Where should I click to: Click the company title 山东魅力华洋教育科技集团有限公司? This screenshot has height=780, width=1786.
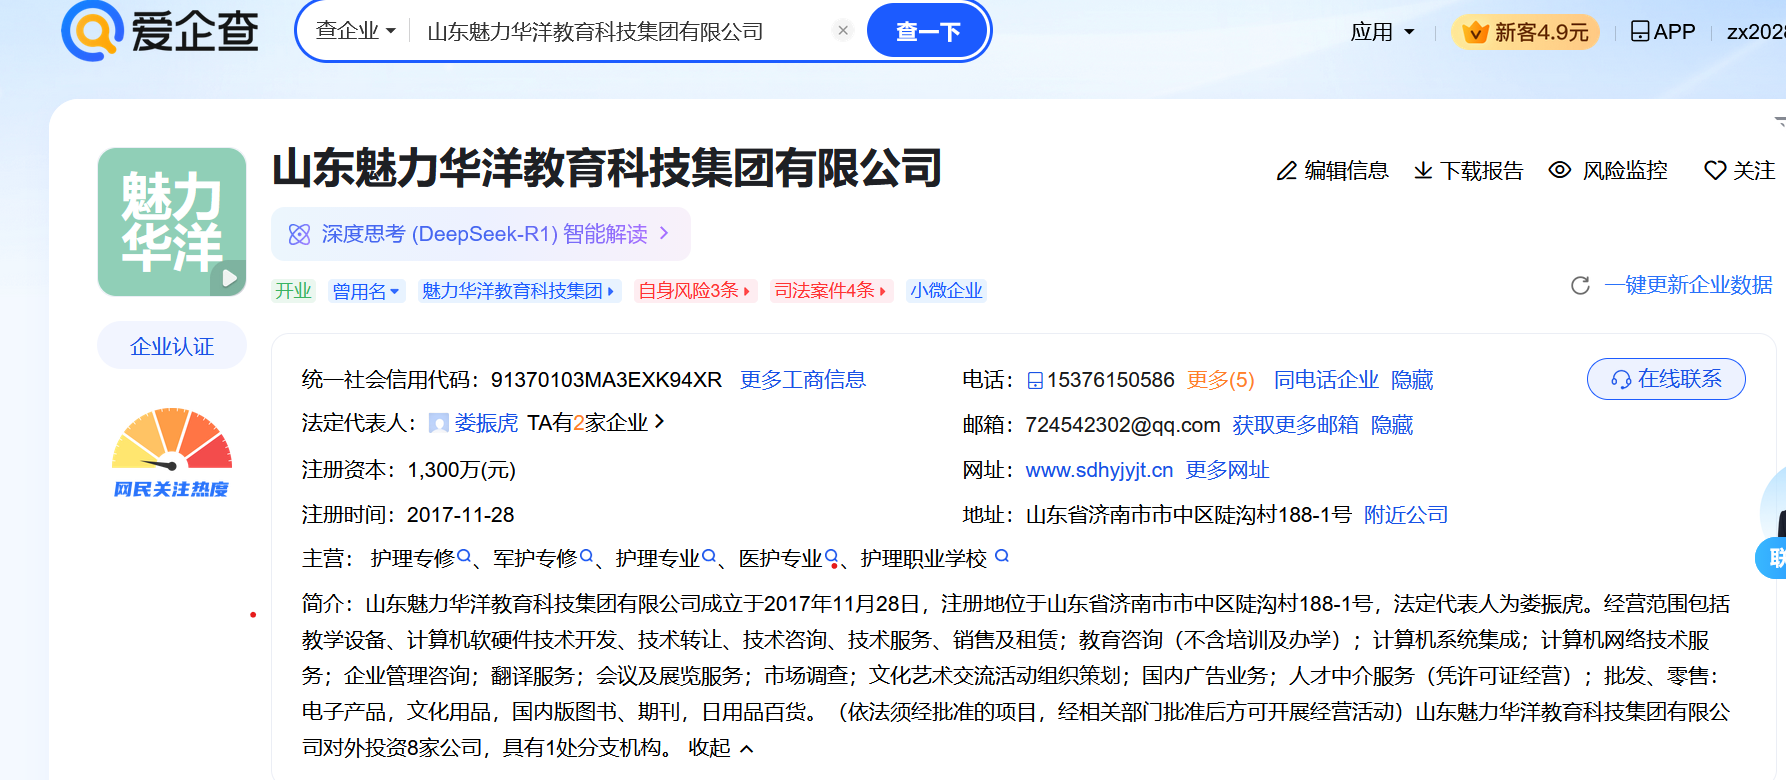point(607,168)
